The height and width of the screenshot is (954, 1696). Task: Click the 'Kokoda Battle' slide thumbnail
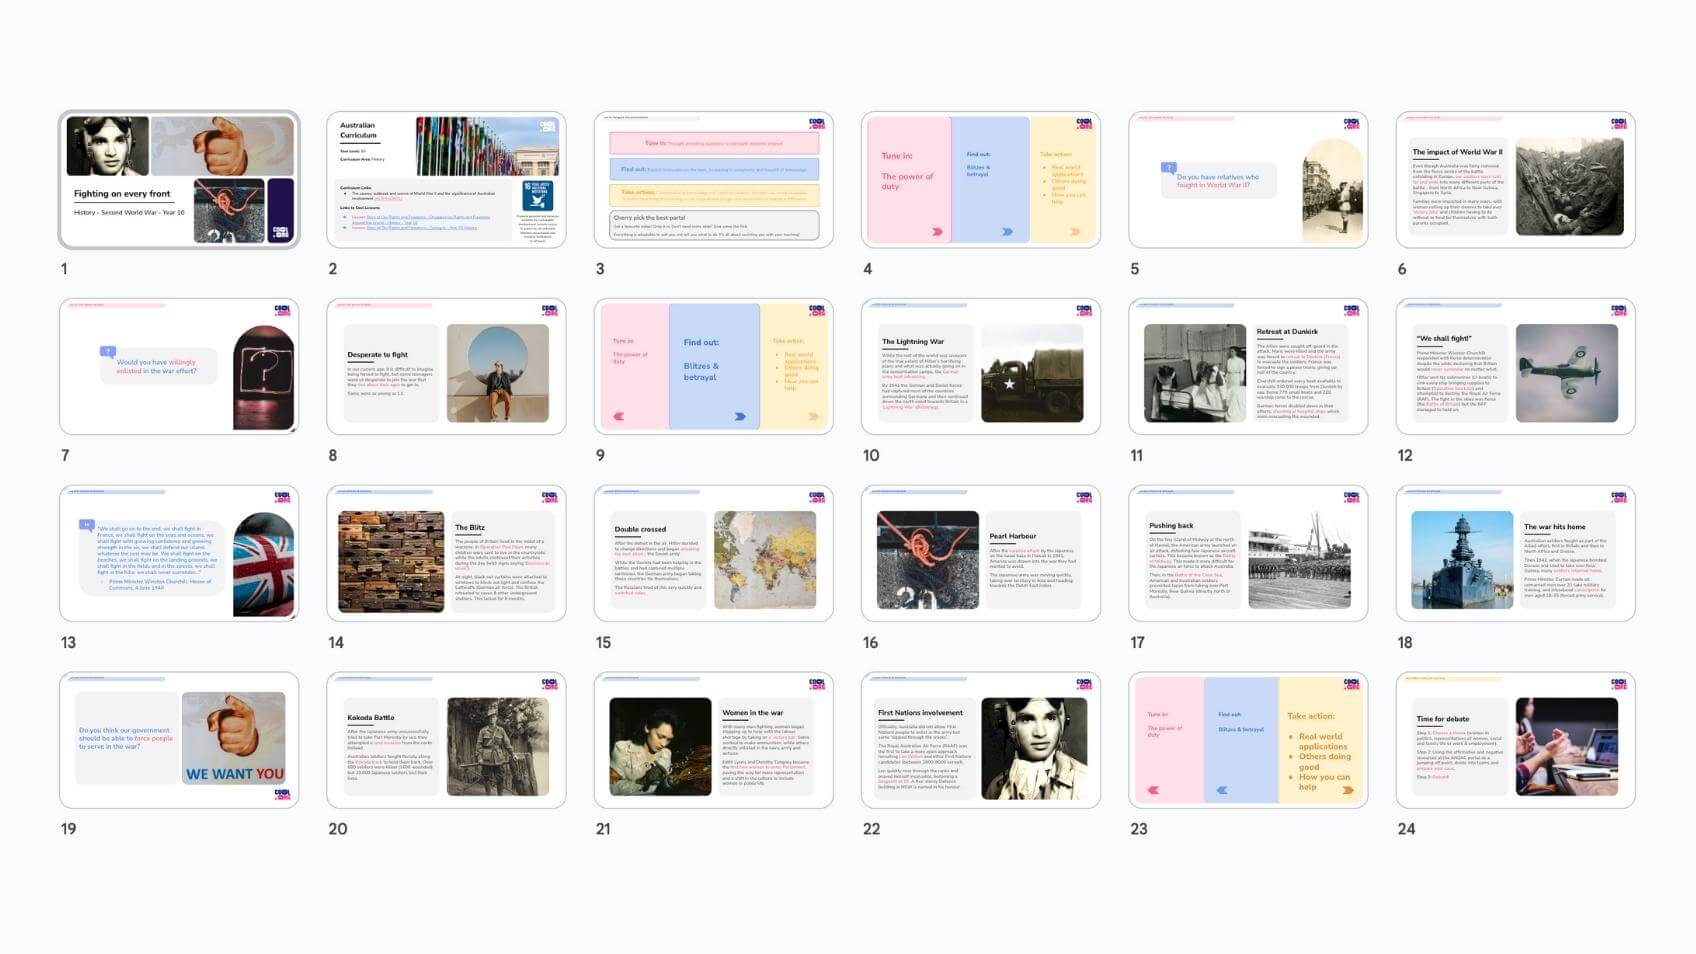click(x=446, y=740)
